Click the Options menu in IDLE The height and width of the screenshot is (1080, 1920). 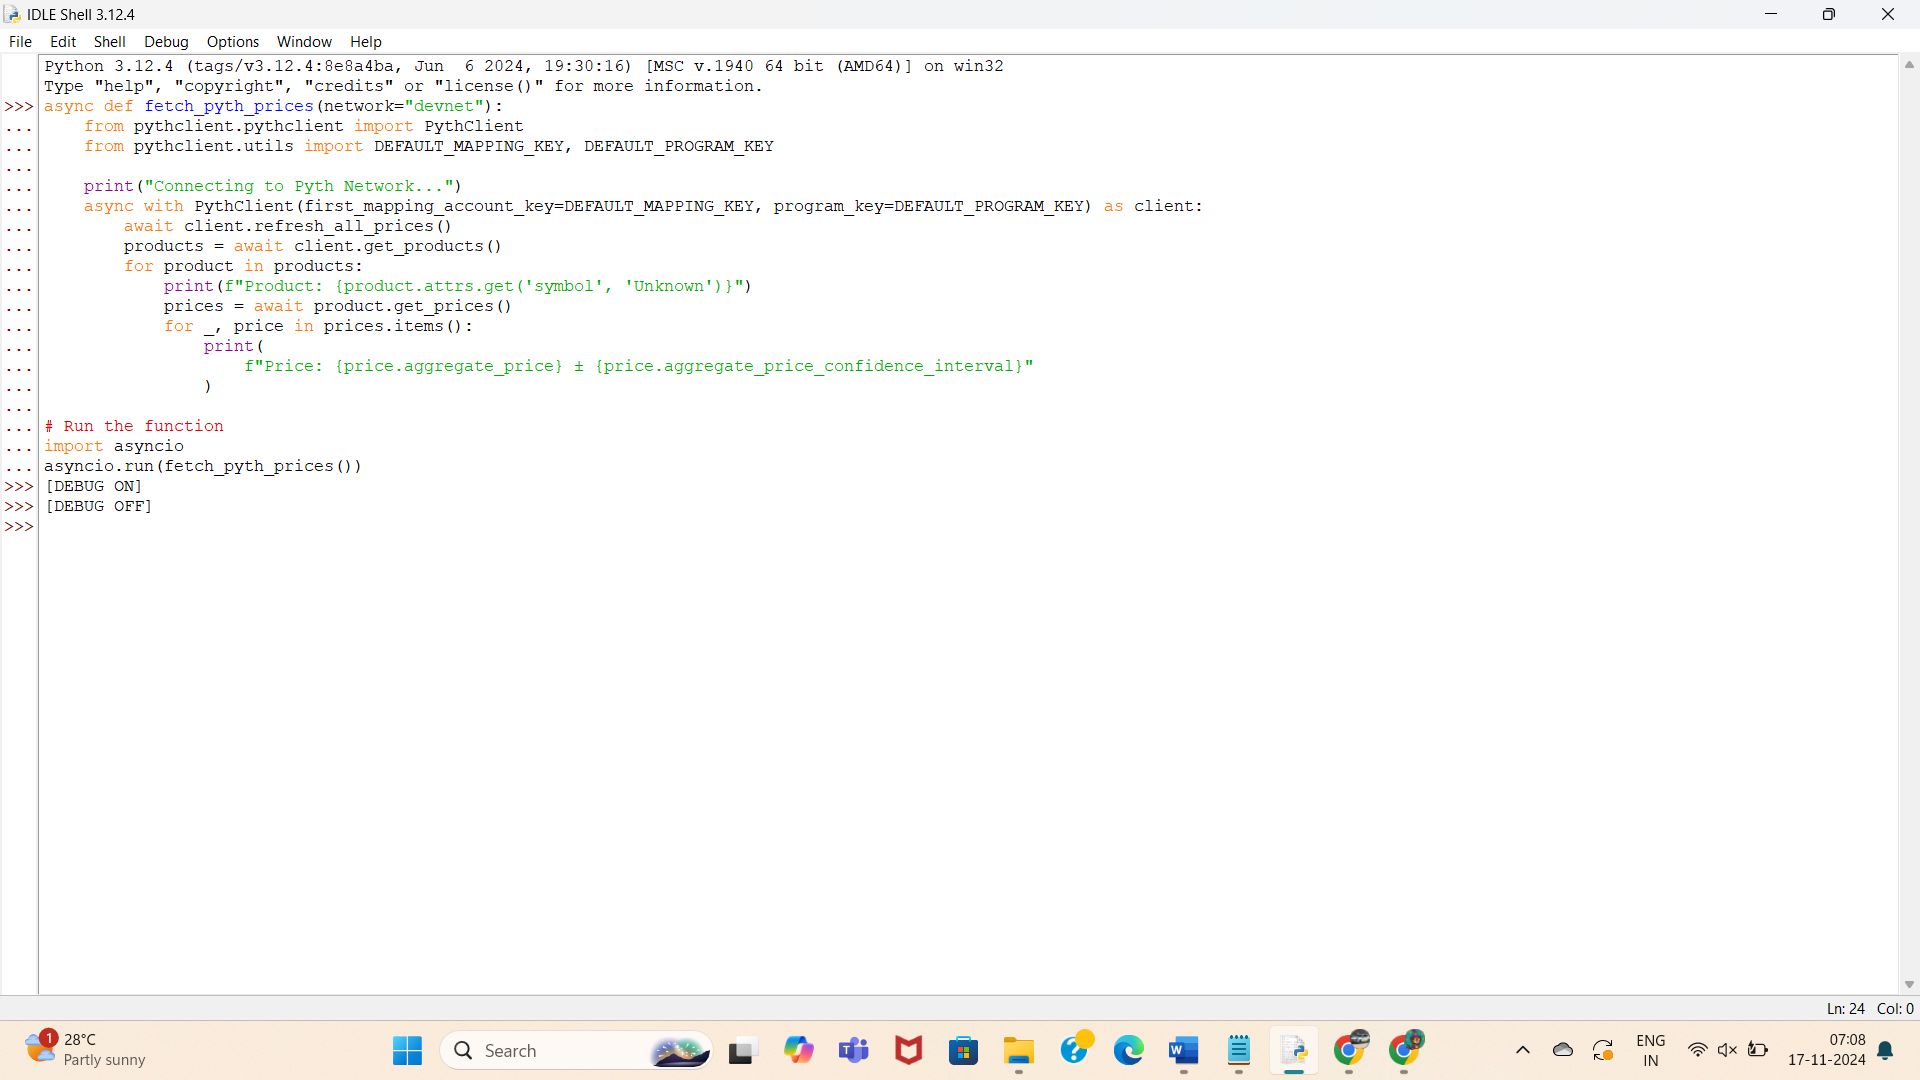click(x=232, y=41)
